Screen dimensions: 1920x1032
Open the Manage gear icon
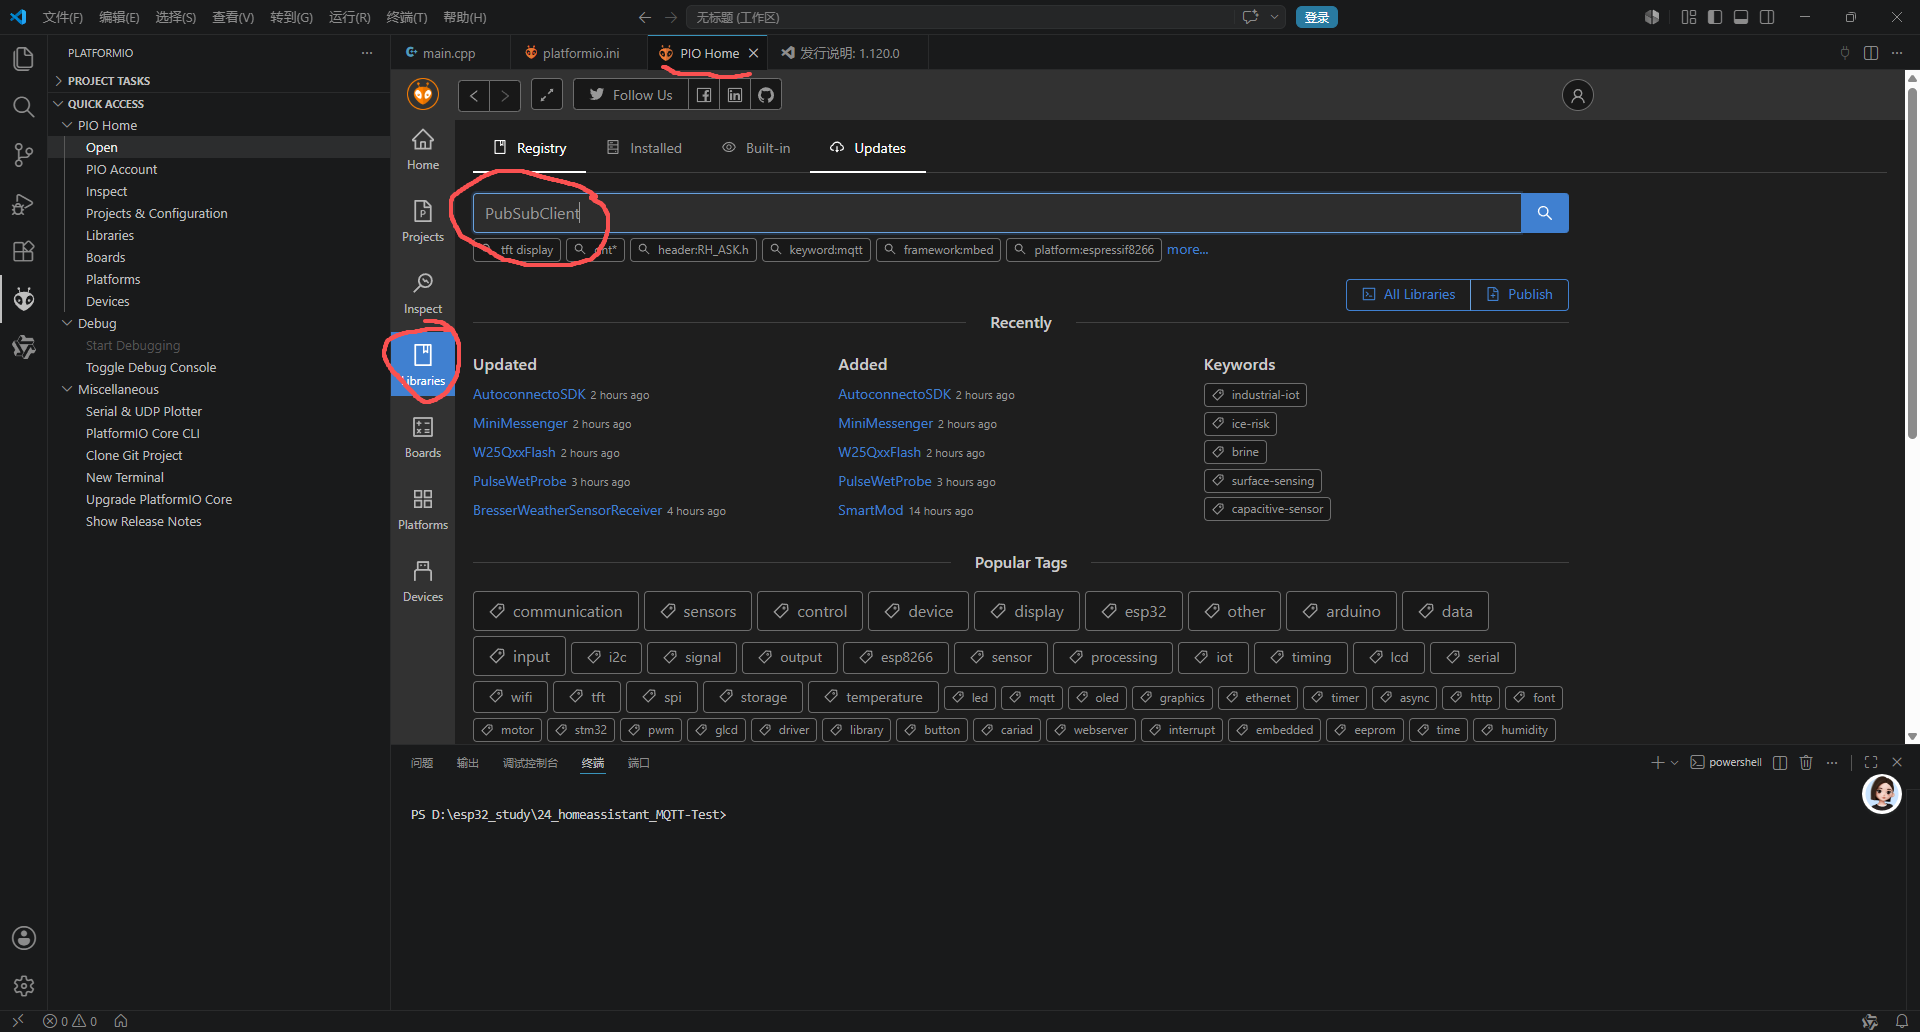24,986
